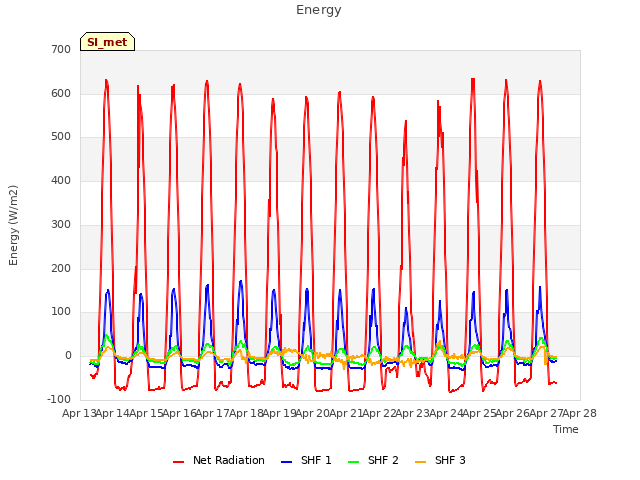Image resolution: width=640 pixels, height=480 pixels.
Task: Click the orange SHF 3 legend swatch
Action: pos(420,462)
